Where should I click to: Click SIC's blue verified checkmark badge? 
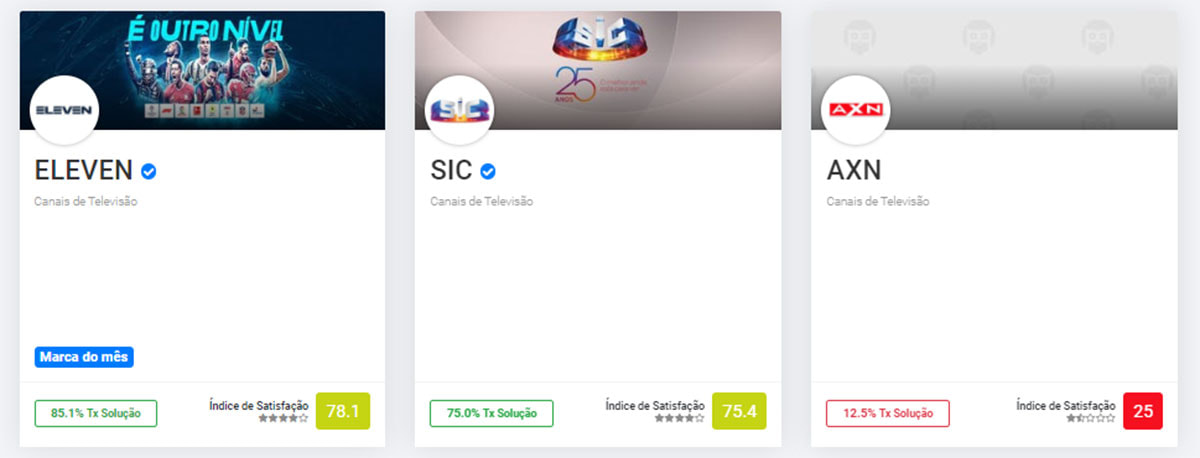pos(488,171)
